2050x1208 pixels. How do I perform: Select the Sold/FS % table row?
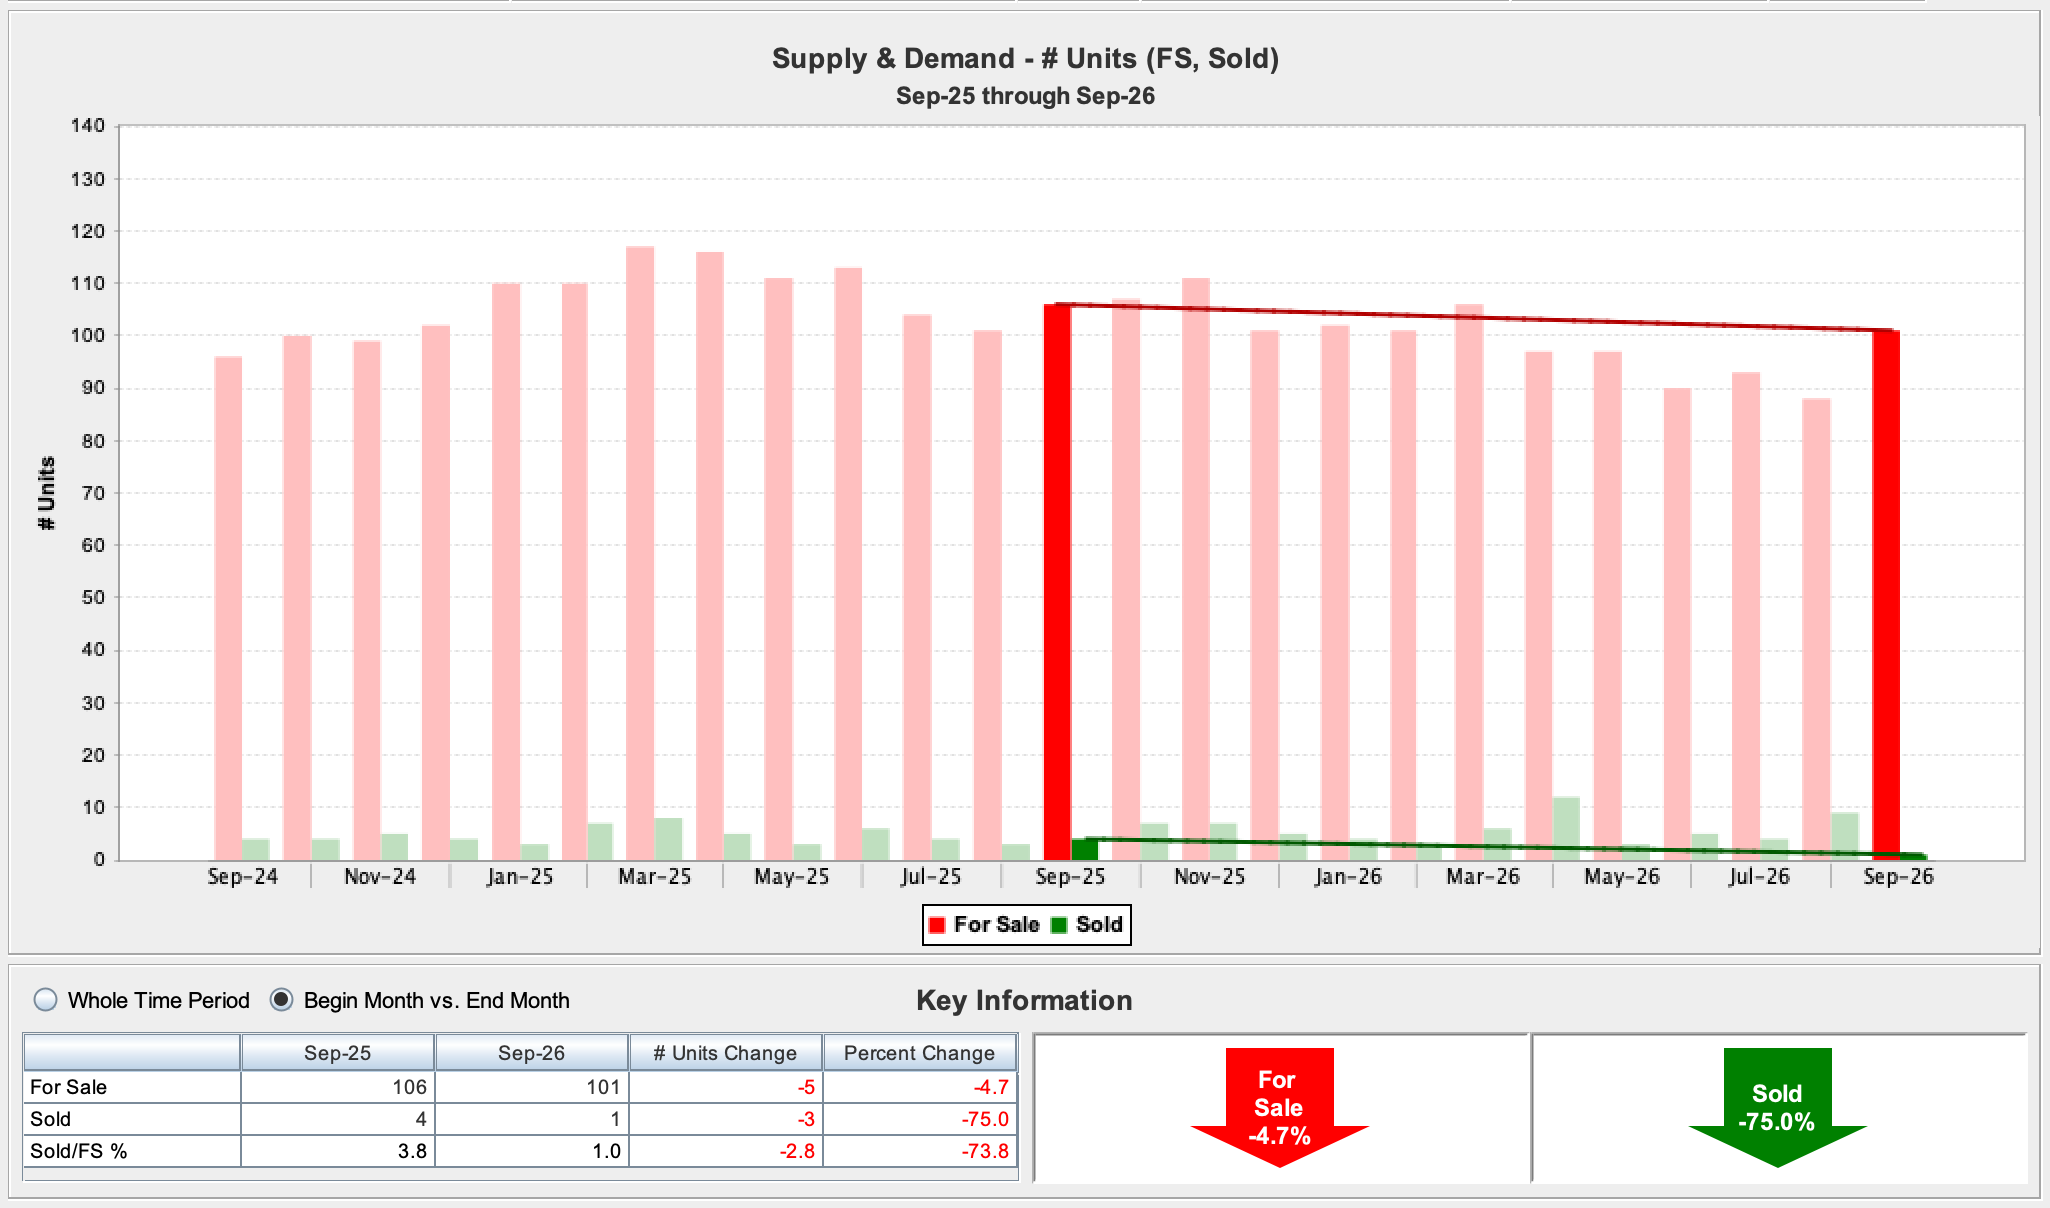(x=520, y=1151)
